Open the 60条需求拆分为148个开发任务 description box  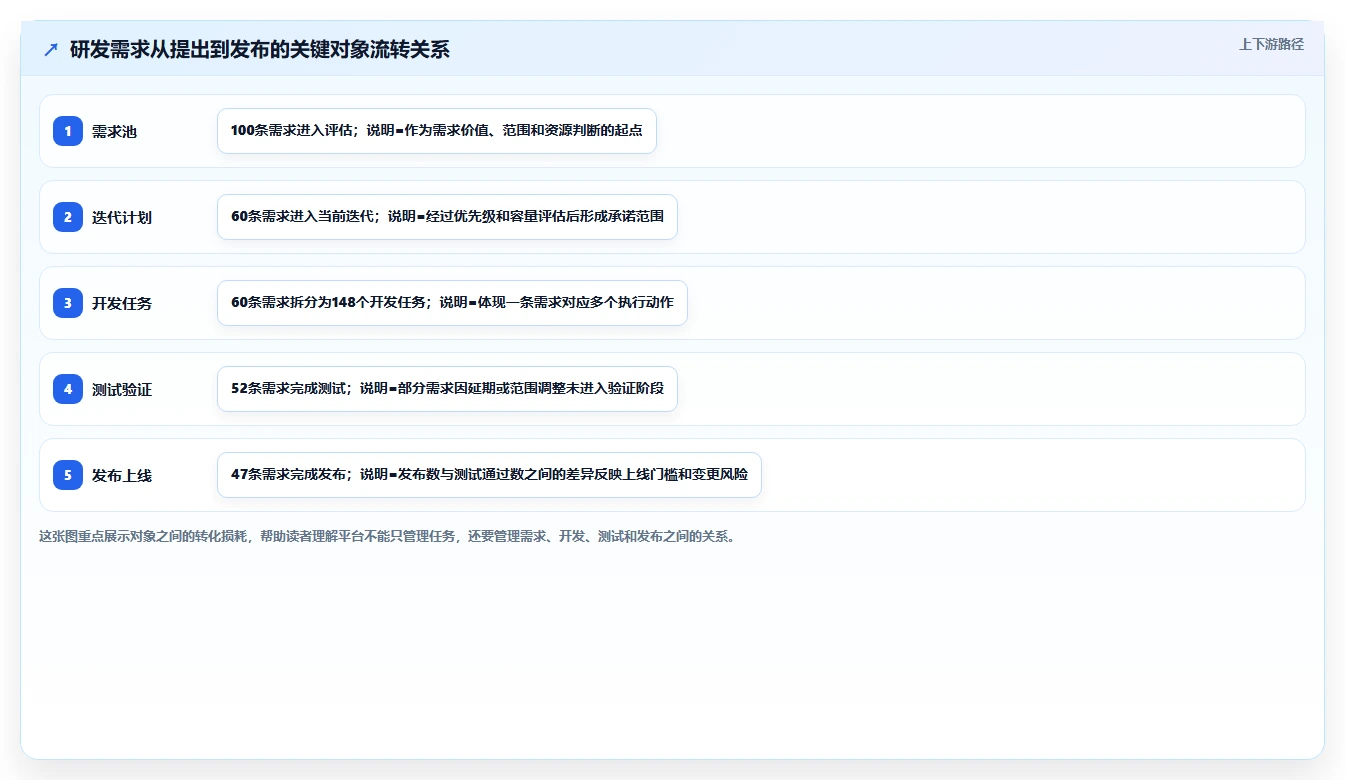(x=452, y=303)
